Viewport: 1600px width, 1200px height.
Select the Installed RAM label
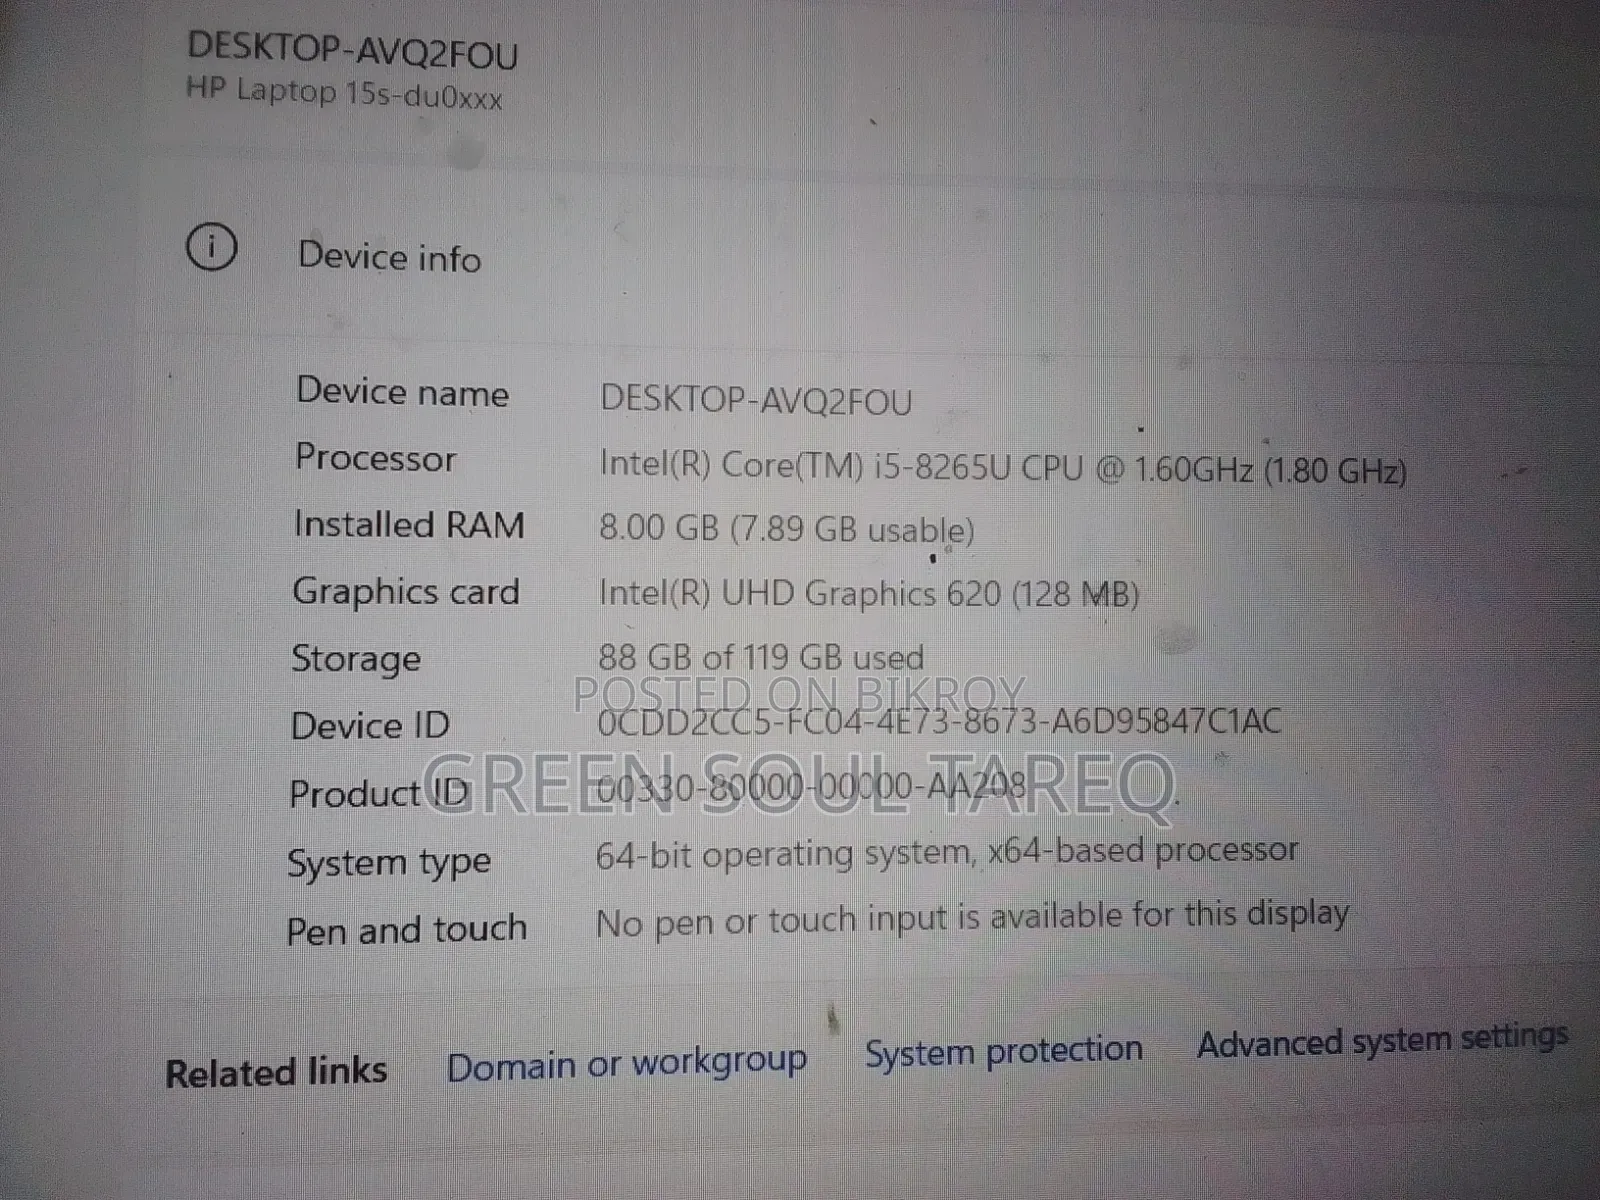click(x=409, y=524)
